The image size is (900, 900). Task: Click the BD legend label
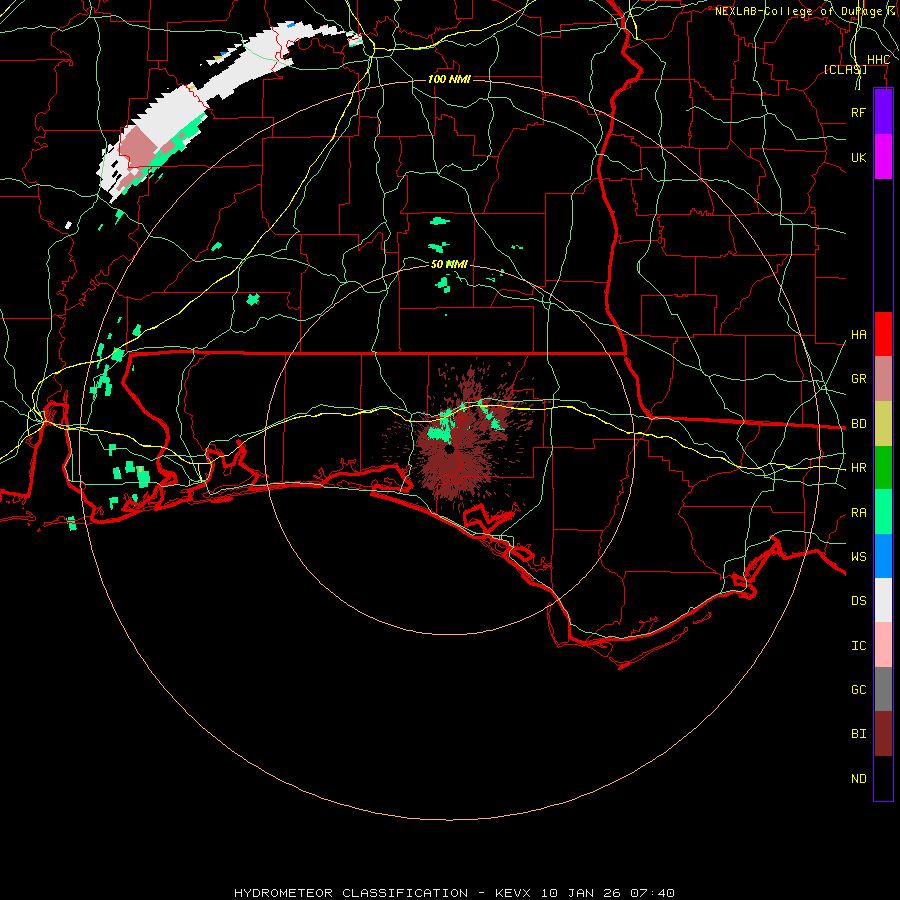[858, 424]
